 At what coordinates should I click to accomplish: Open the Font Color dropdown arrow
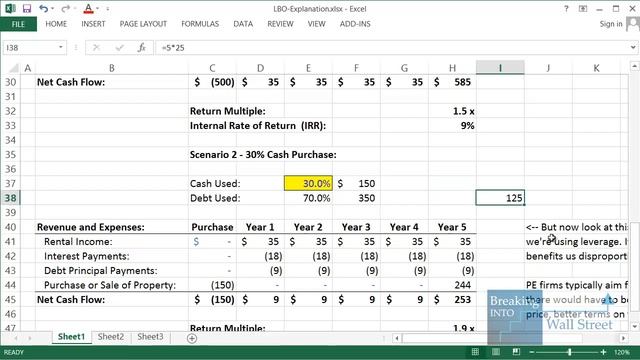click(98, 9)
